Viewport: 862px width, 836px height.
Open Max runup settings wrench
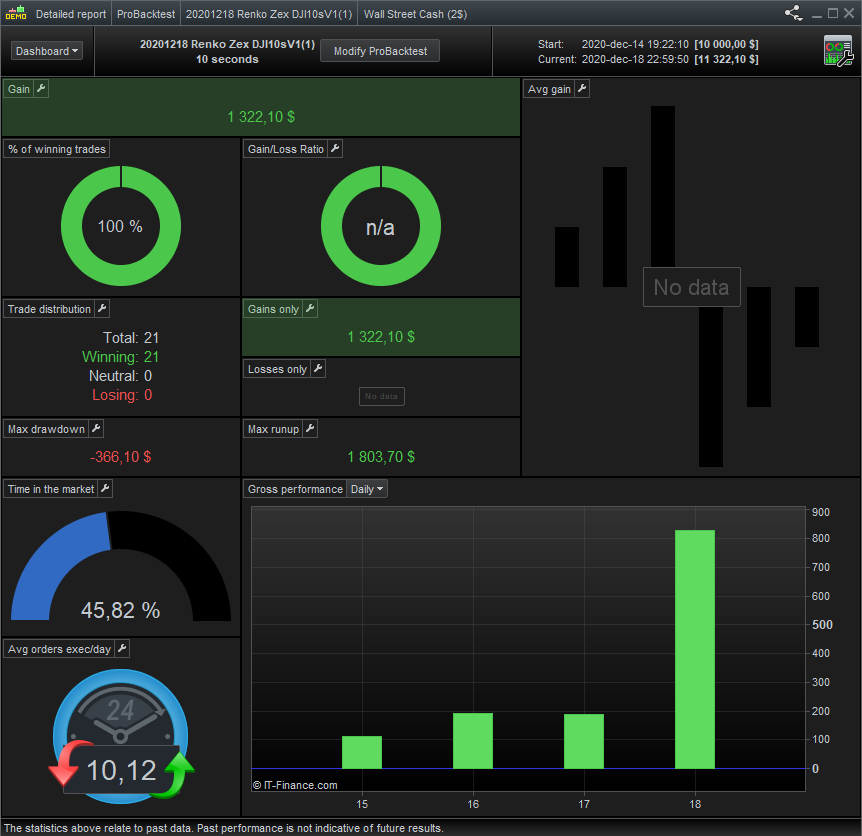311,428
